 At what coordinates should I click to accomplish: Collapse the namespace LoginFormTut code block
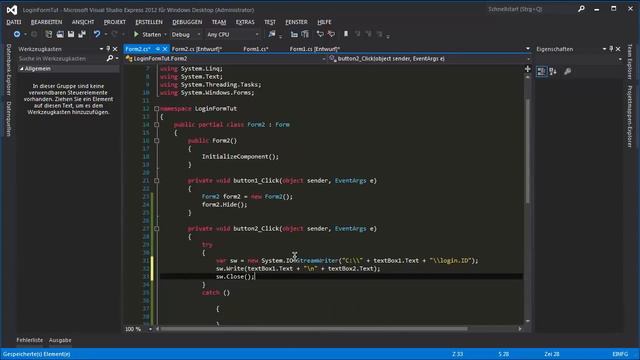tap(157, 109)
